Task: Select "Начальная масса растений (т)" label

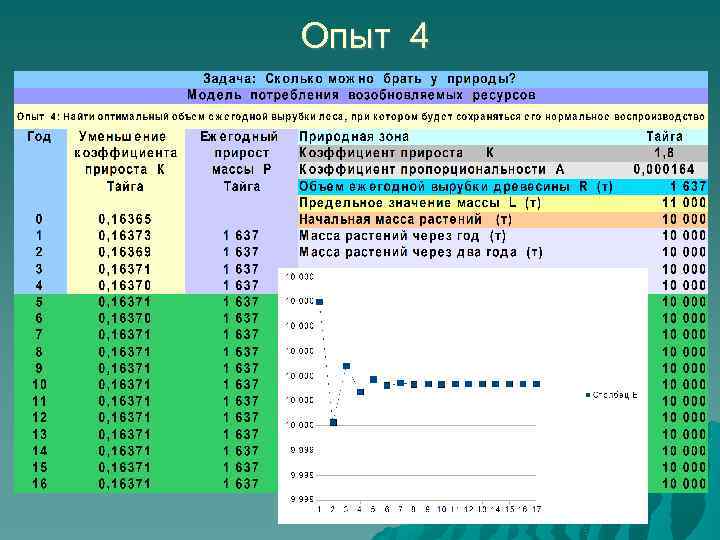Action: tap(405, 219)
